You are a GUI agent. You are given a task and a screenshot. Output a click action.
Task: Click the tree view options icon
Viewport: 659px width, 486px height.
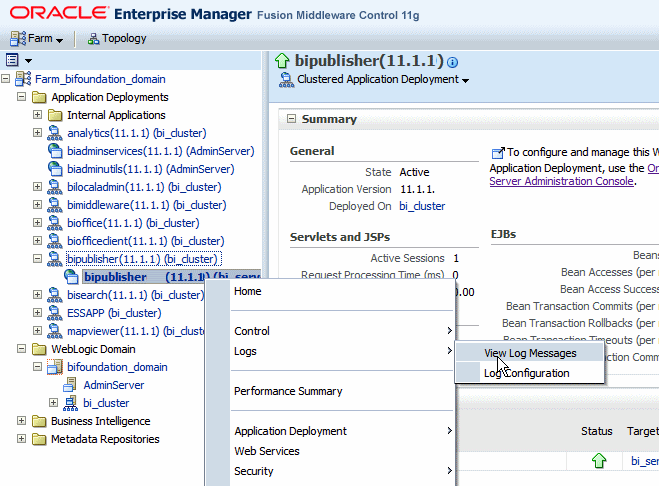point(12,60)
